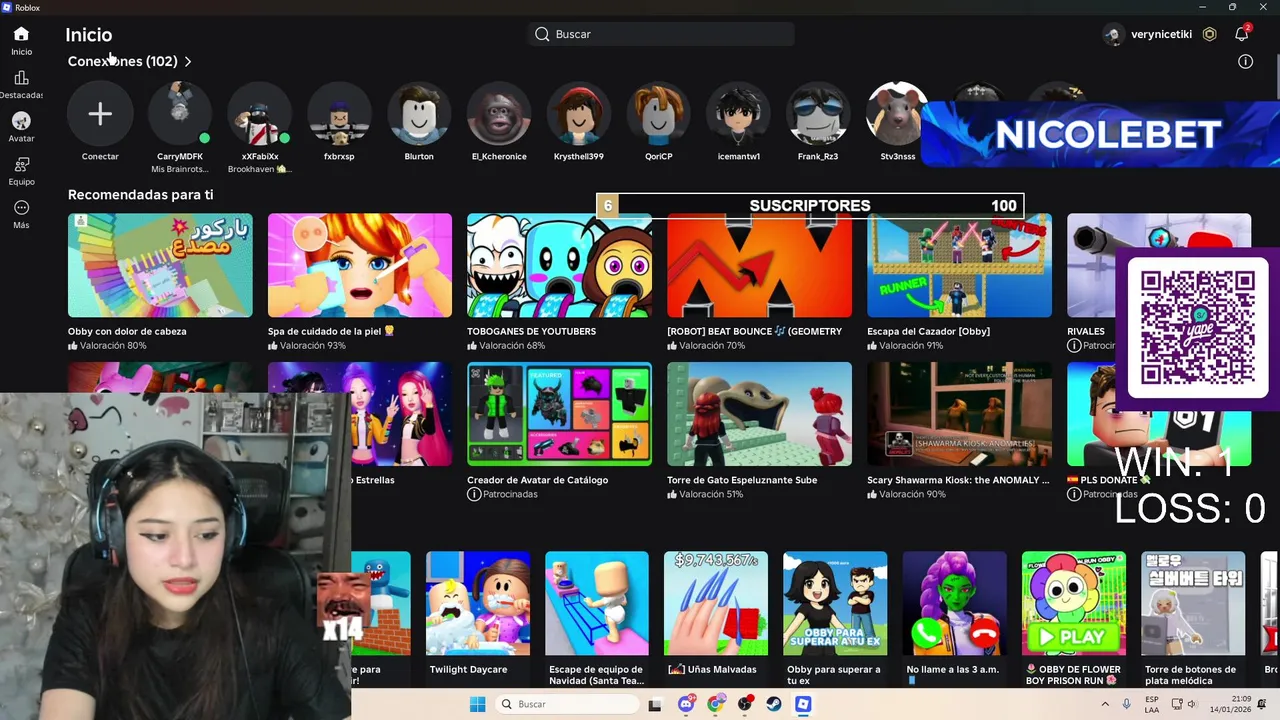The height and width of the screenshot is (720, 1280).
Task: Open the ESP LAA language switcher
Action: click(1152, 704)
